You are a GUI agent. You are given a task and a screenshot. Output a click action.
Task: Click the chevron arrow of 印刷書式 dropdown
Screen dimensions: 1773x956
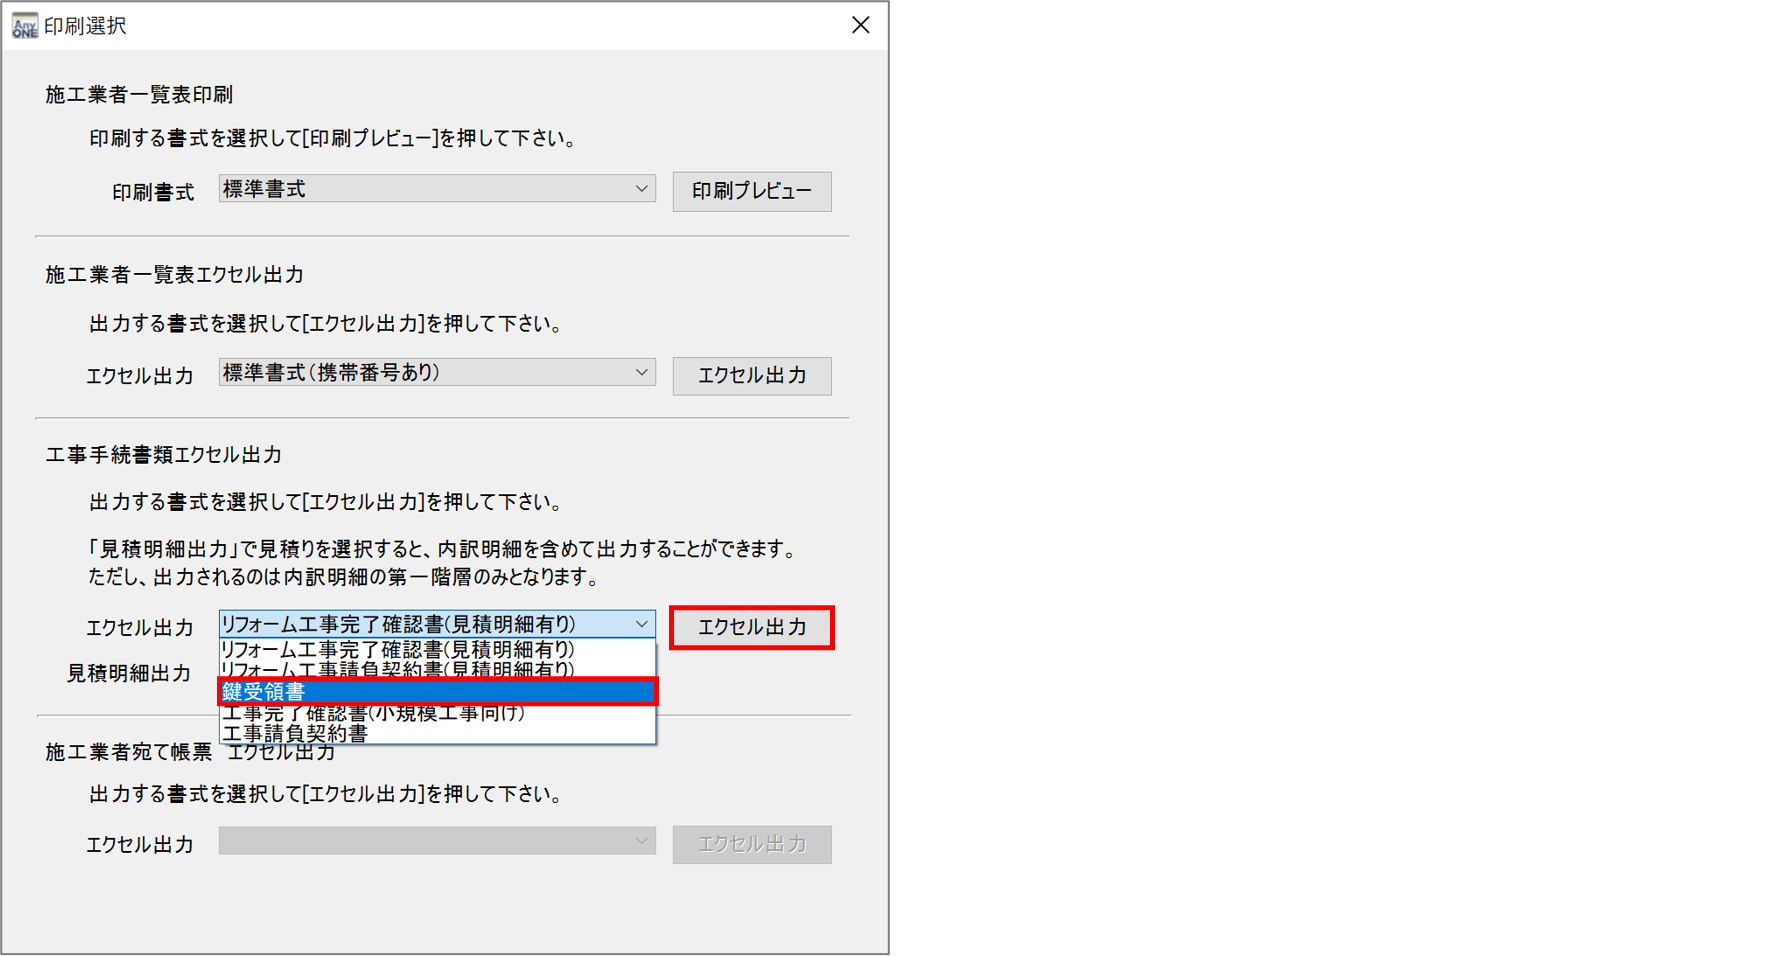(x=642, y=189)
